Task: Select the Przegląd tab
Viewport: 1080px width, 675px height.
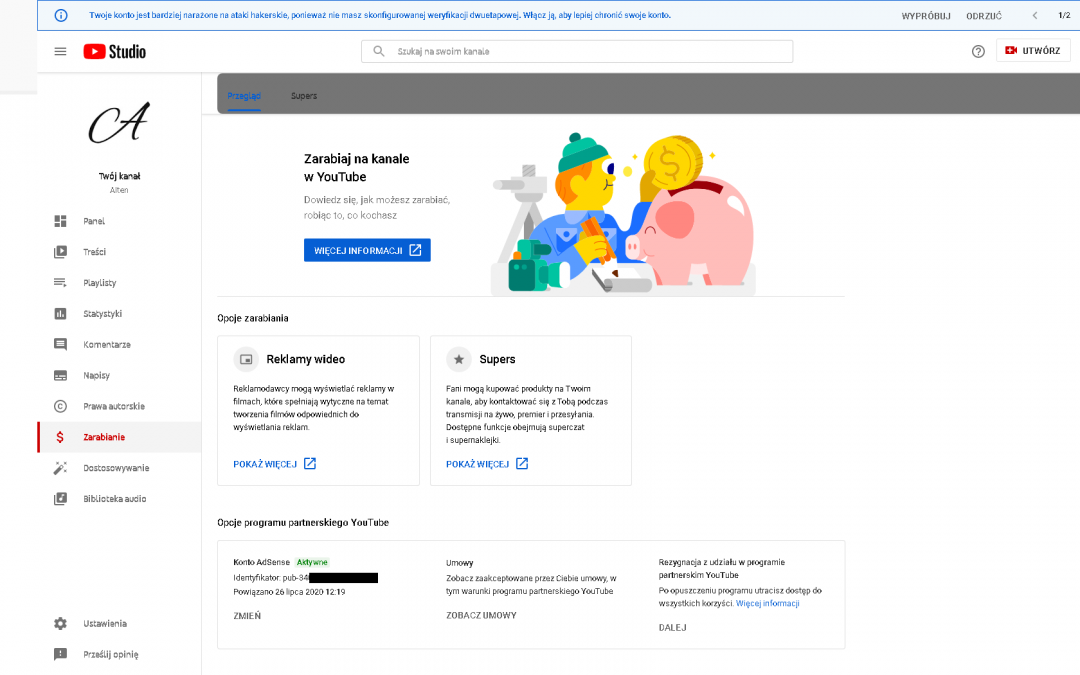Action: point(244,96)
